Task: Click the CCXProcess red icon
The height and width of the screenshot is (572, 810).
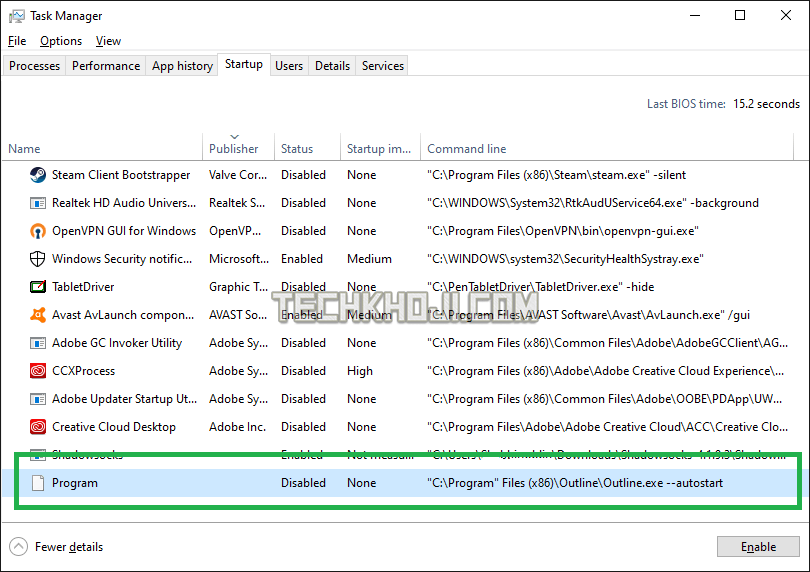Action: coord(38,370)
